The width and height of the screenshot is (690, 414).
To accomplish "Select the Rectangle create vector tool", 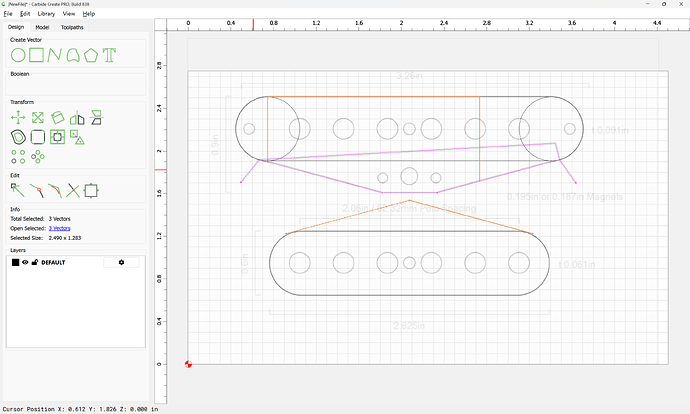I will pos(37,55).
